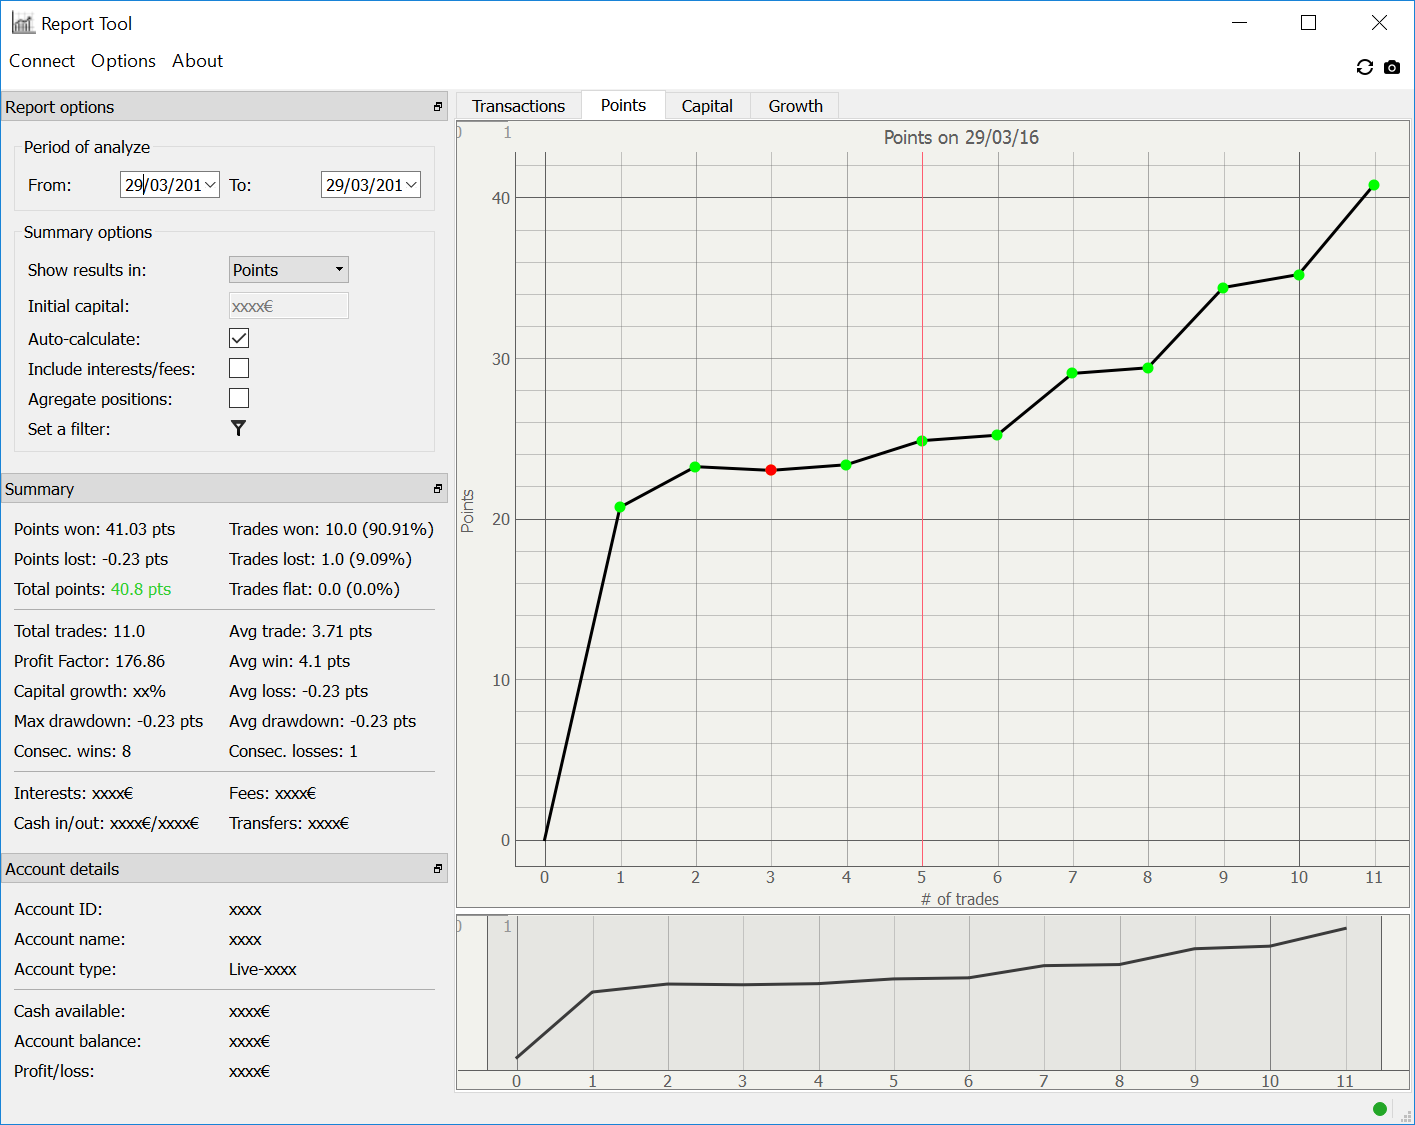Enable Include interests/fees checkbox
1415x1125 pixels.
(x=239, y=369)
